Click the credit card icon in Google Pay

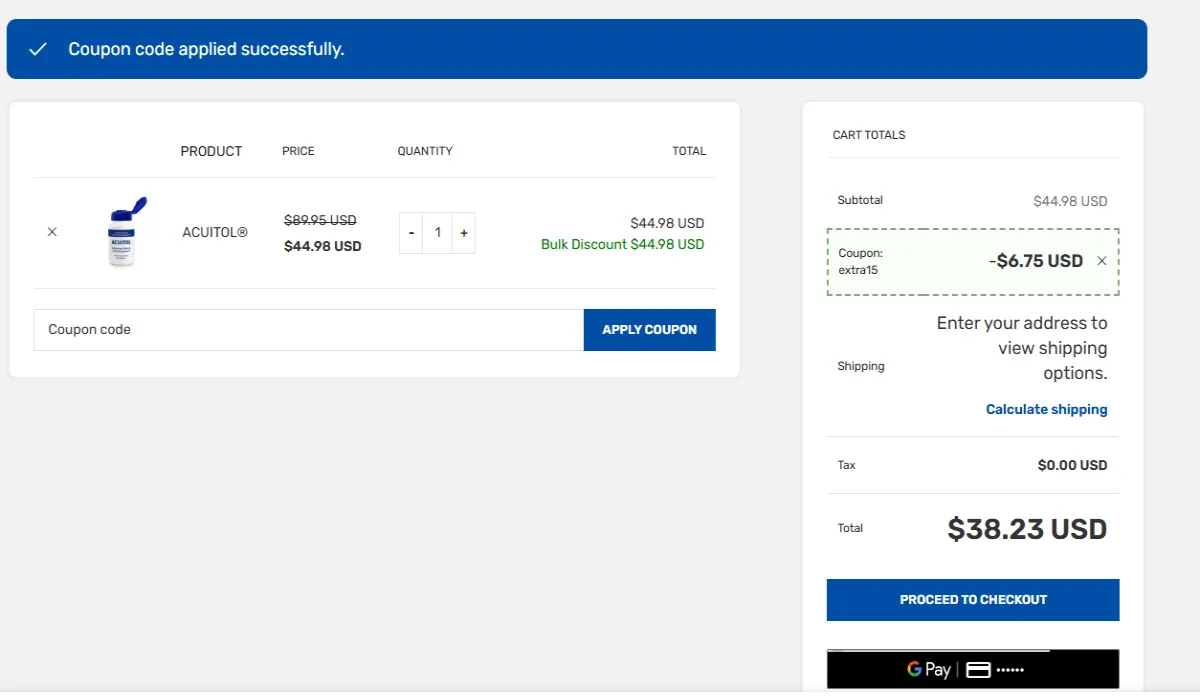[x=978, y=669]
